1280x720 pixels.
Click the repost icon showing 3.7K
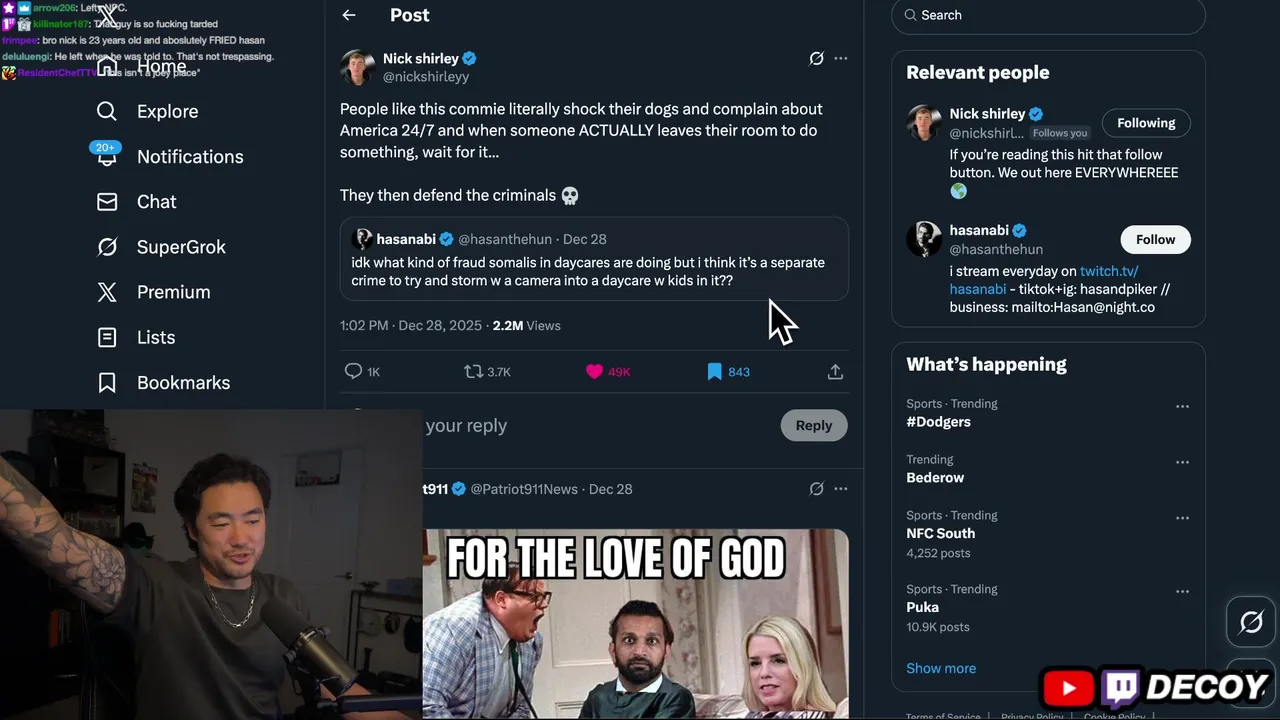click(x=473, y=371)
